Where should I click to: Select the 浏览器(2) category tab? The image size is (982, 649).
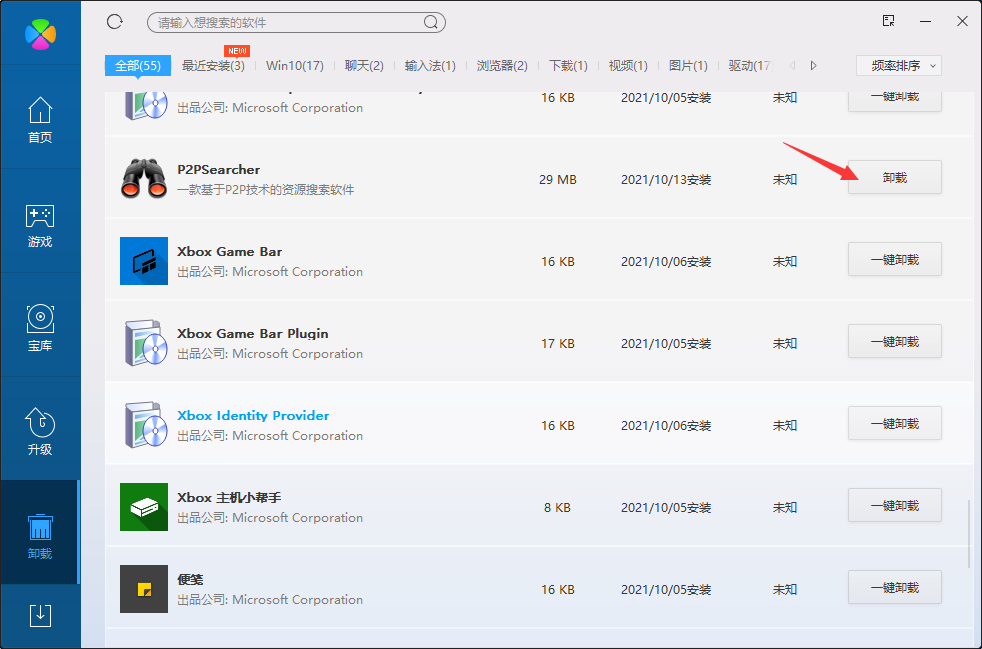(x=502, y=66)
